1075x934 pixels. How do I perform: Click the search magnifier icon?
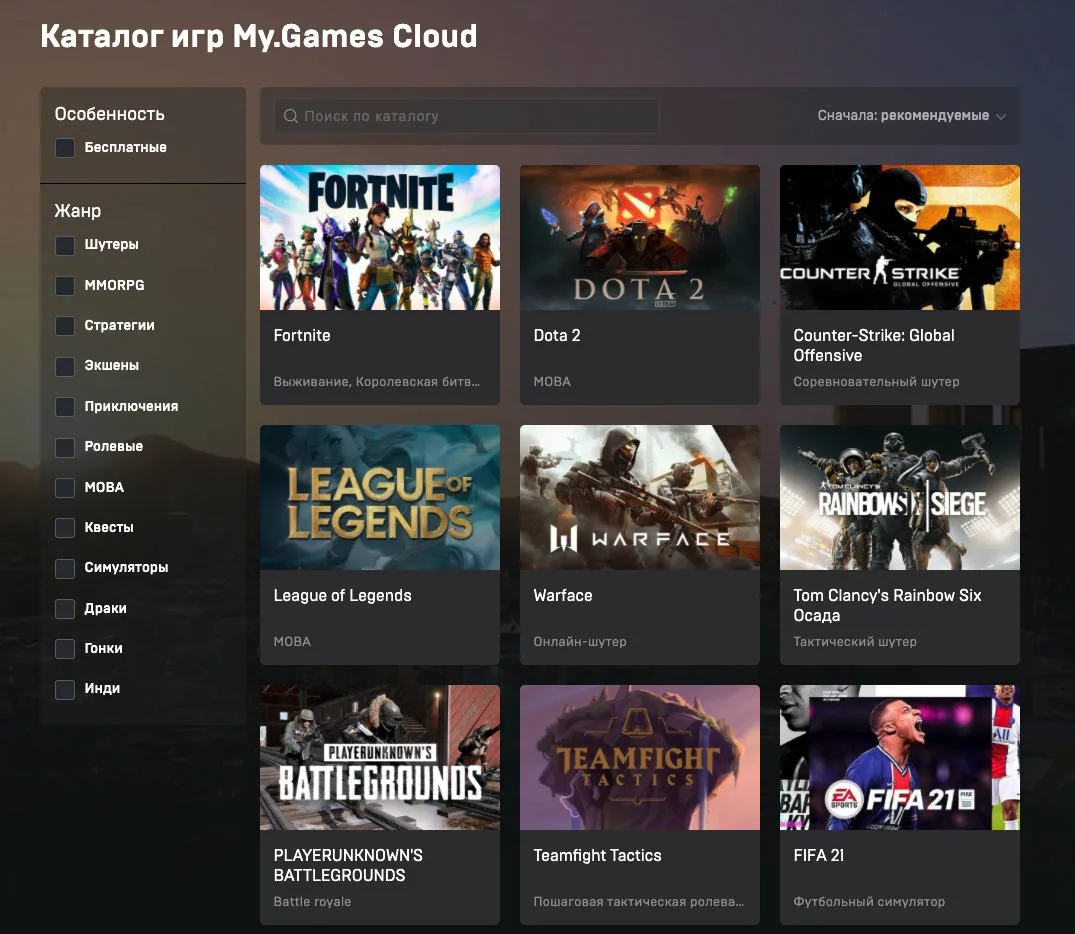(x=291, y=116)
